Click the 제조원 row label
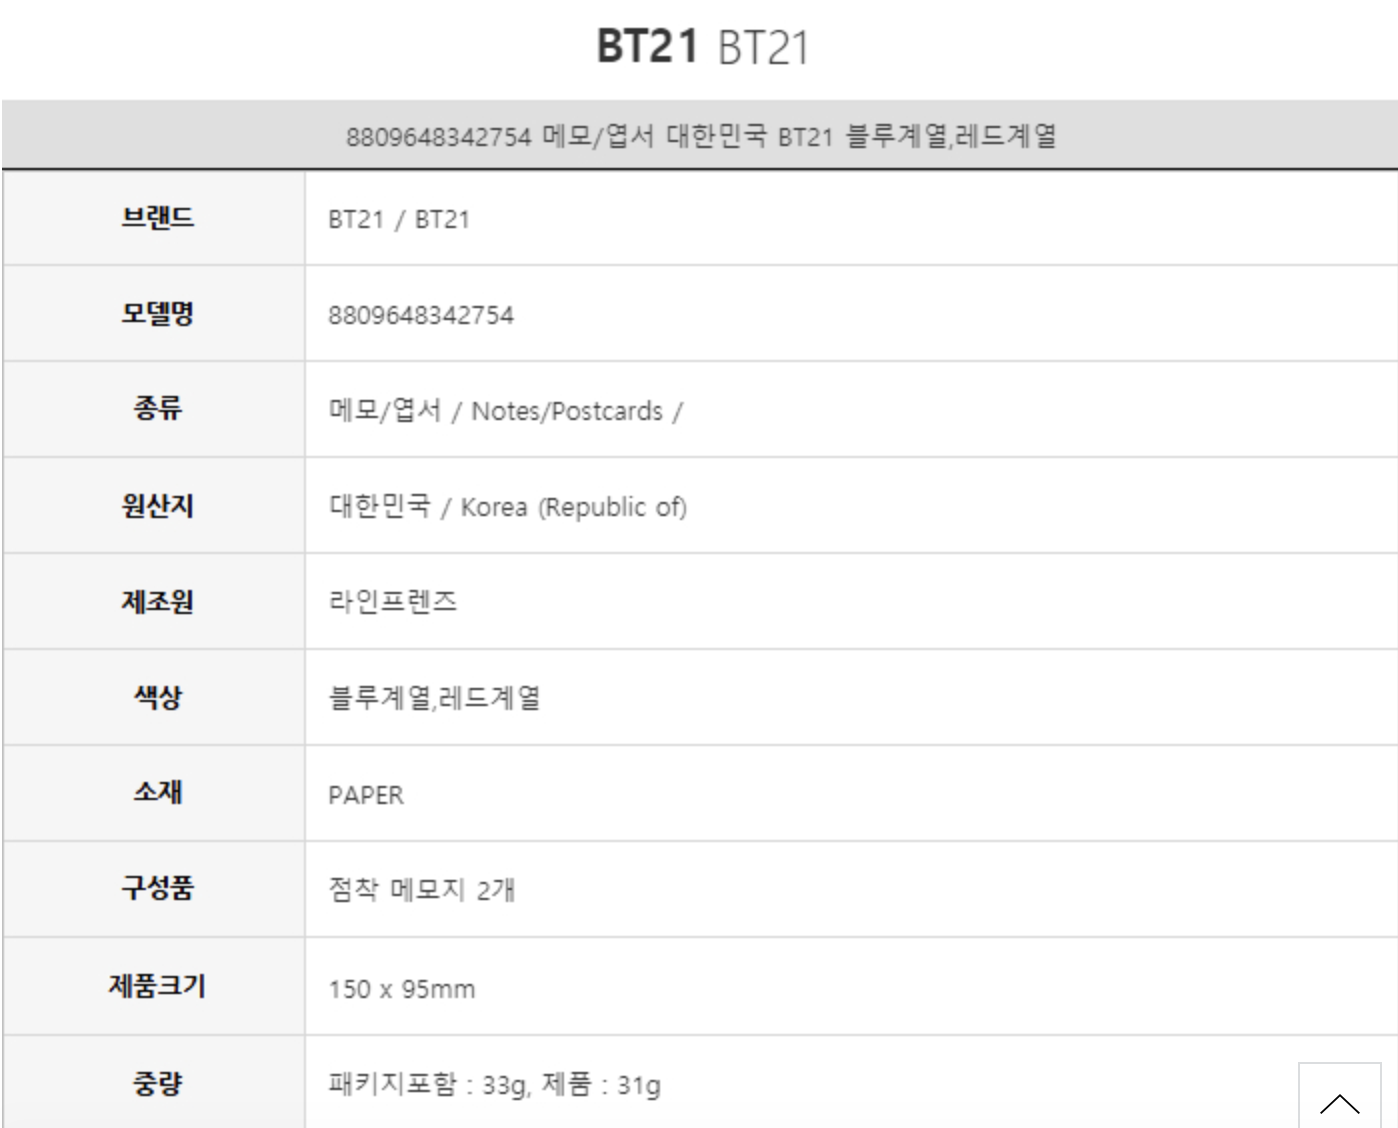Viewport: 1398px width, 1128px height. pos(157,601)
